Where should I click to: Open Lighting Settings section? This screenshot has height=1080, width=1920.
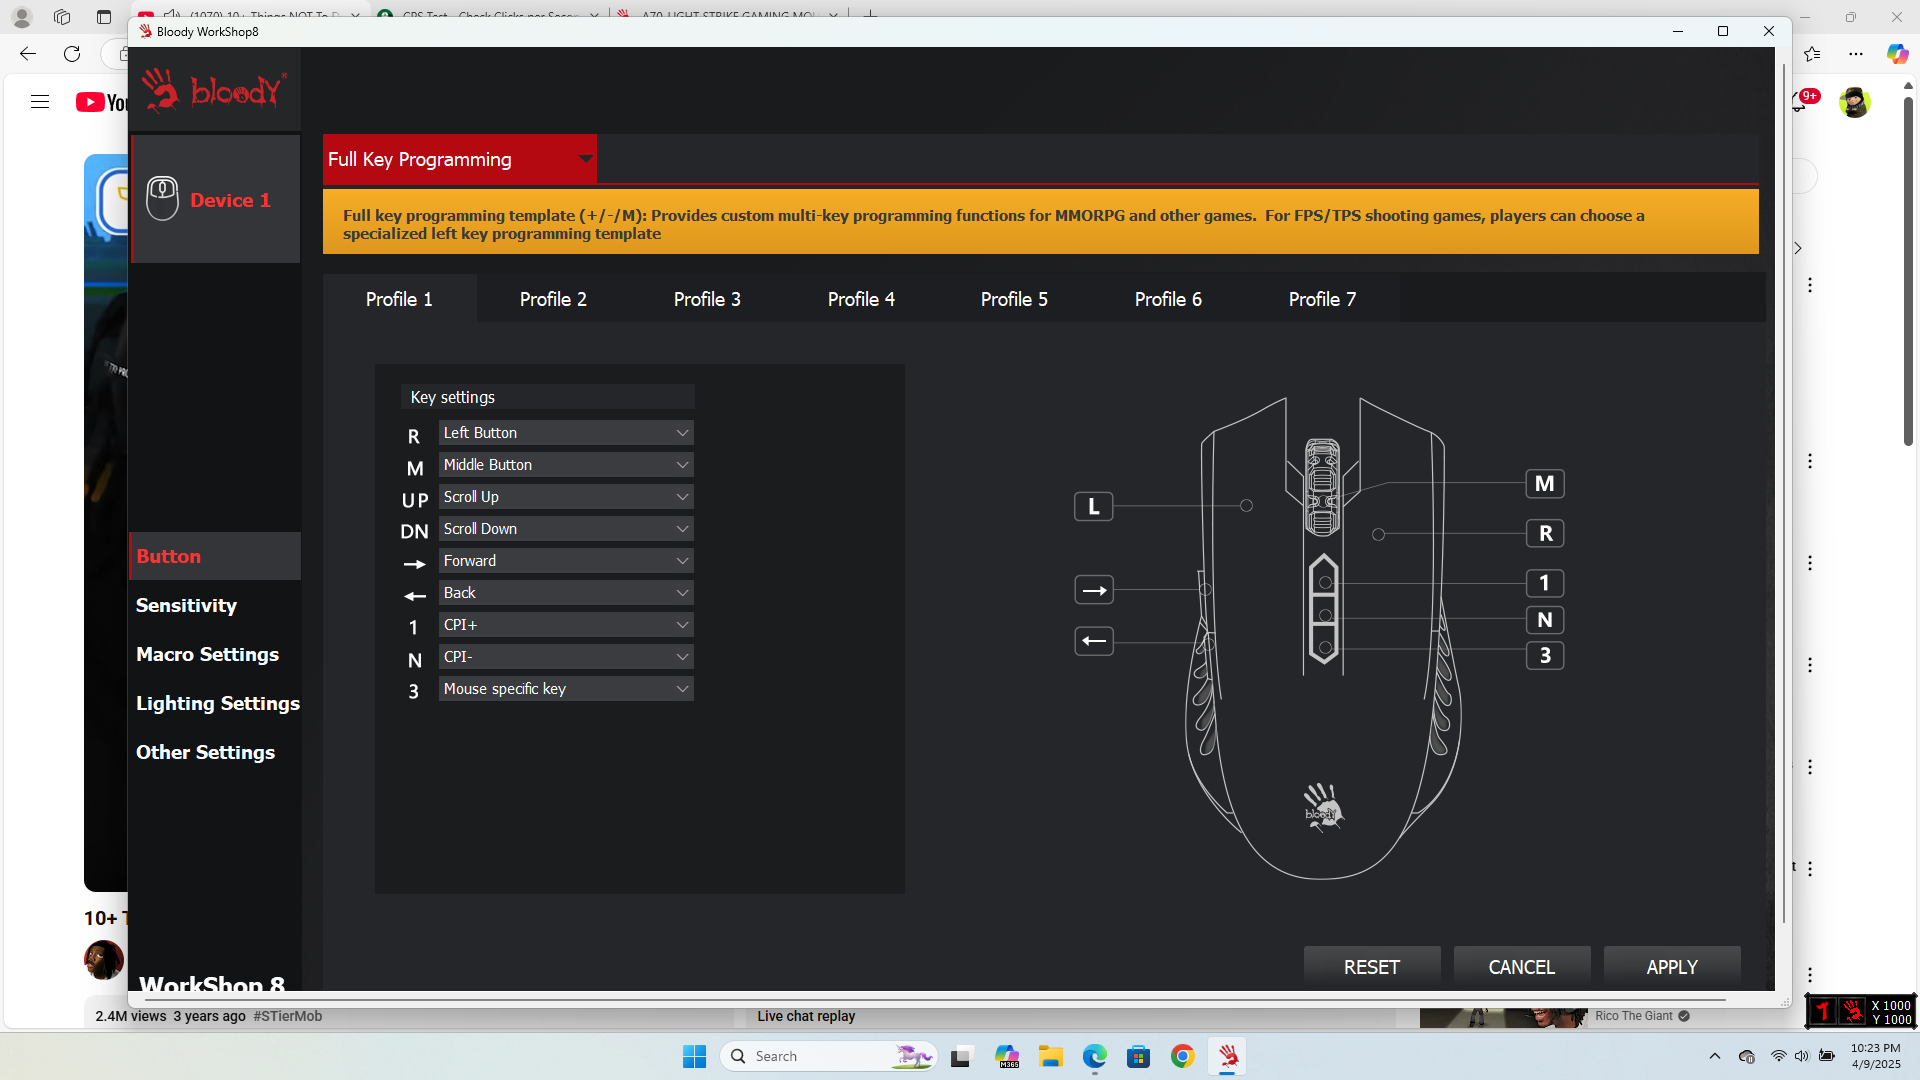(217, 703)
